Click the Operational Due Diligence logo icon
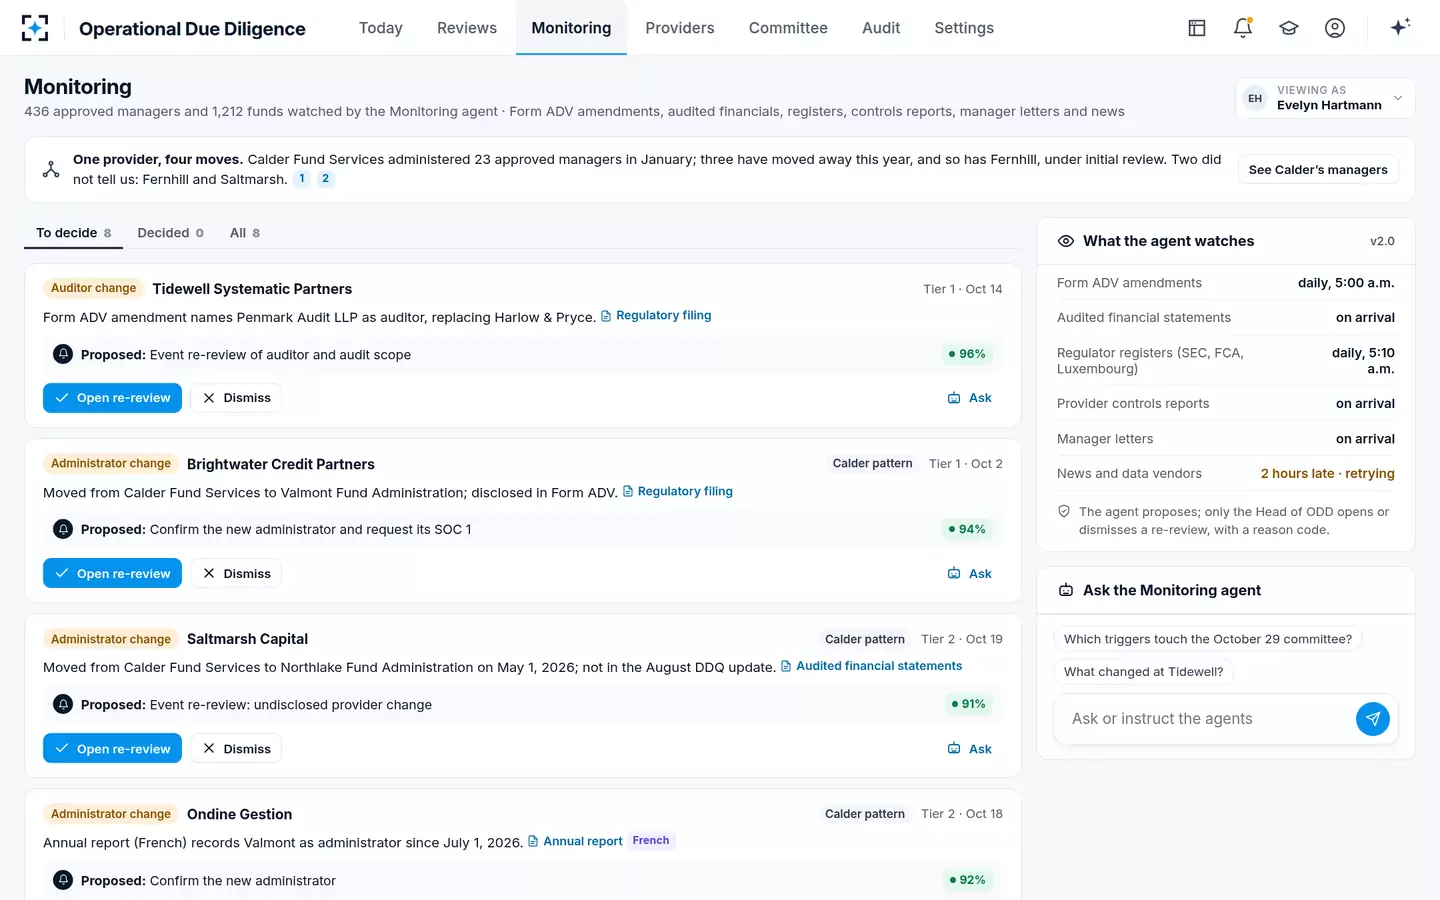Screen dimensions: 1440x900 [35, 28]
